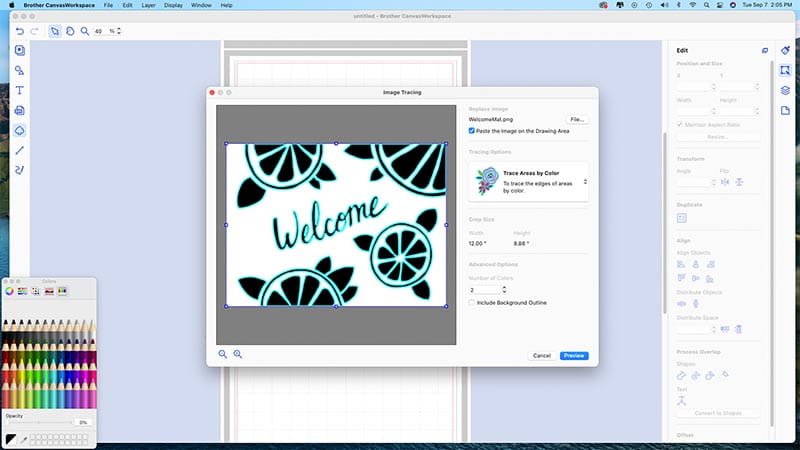Enable Include Background Outline checkbox

click(472, 302)
